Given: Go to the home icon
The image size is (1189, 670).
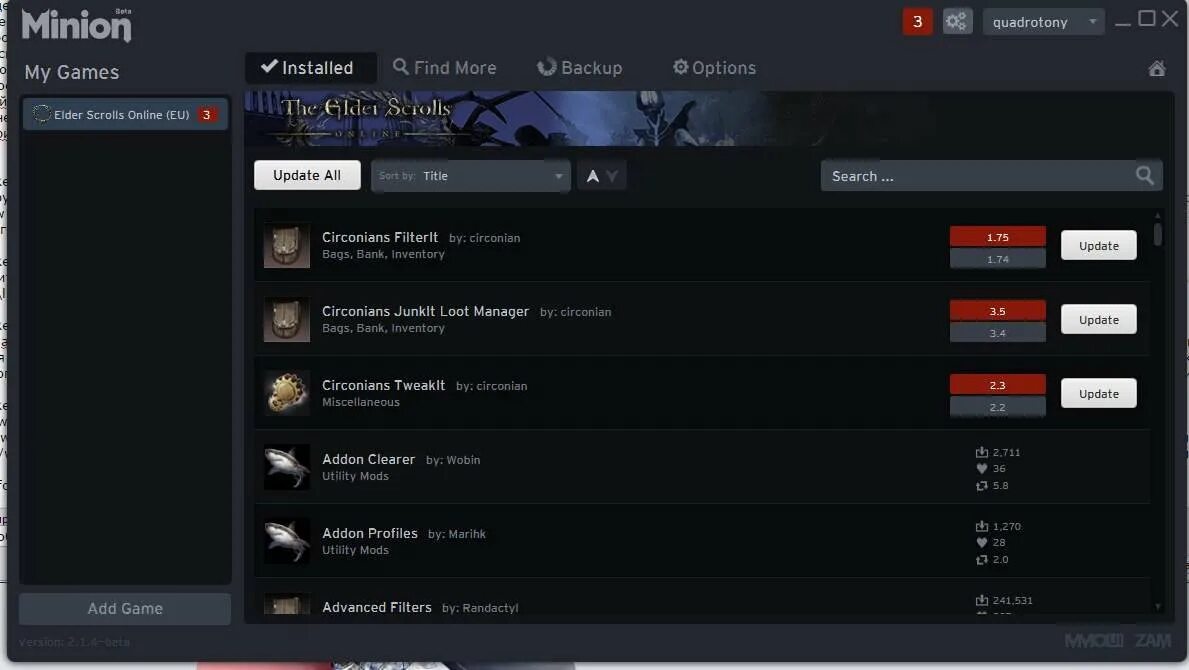Looking at the screenshot, I should tap(1156, 68).
